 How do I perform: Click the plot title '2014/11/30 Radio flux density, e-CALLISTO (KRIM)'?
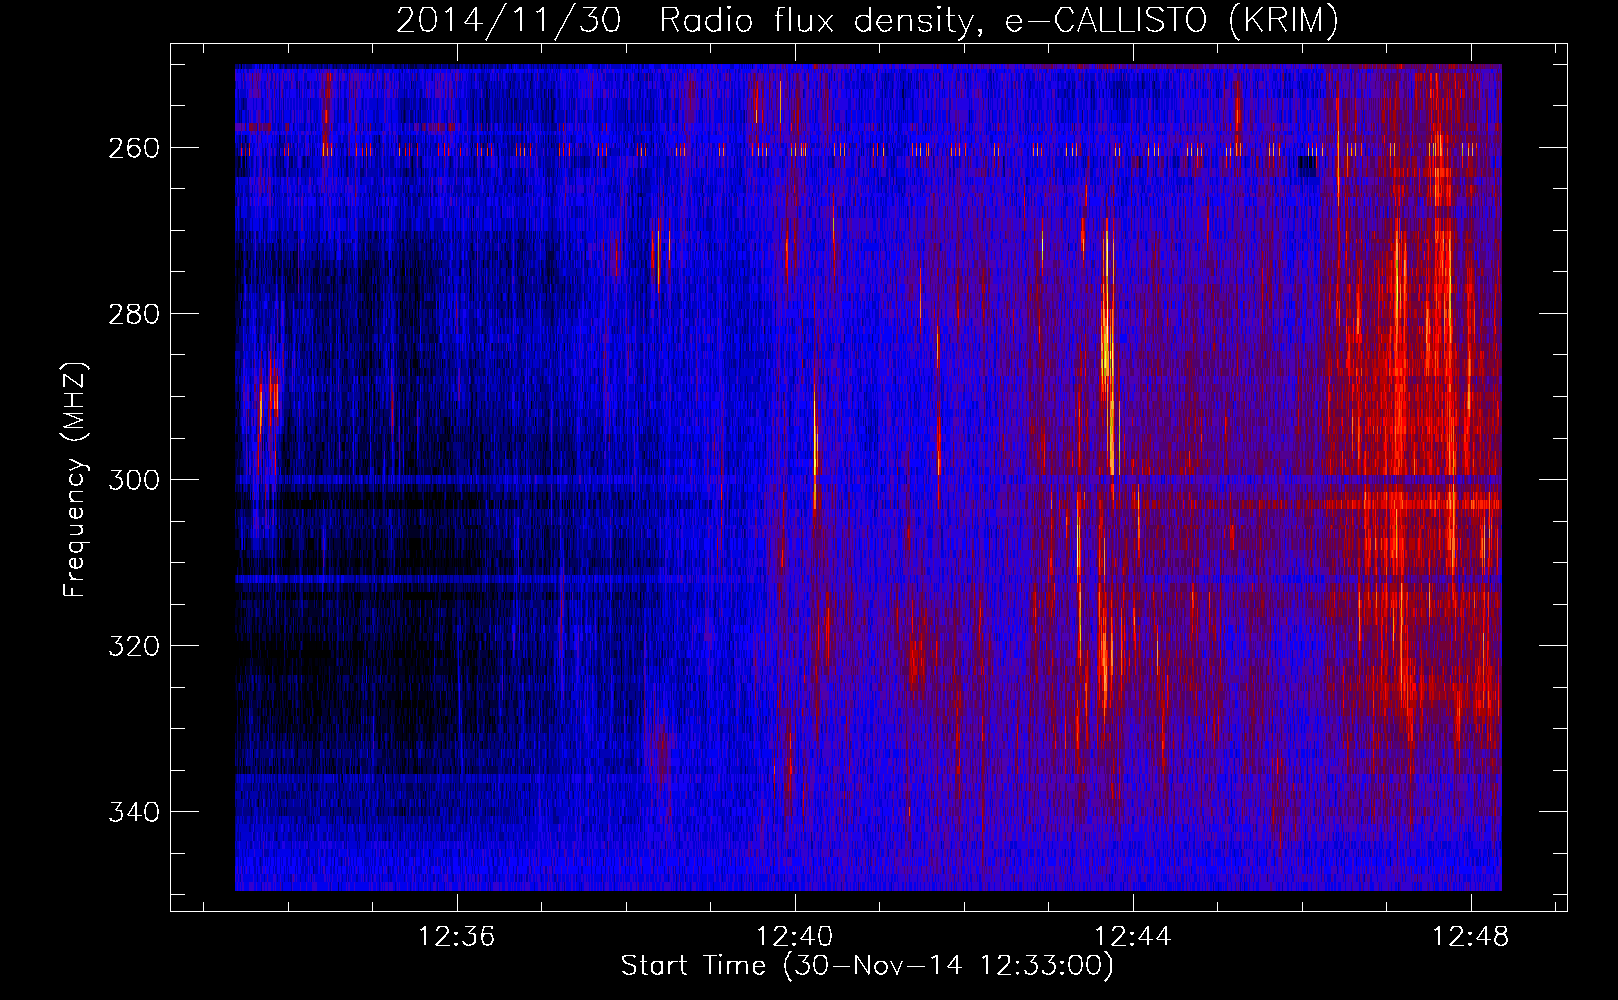[x=867, y=21]
